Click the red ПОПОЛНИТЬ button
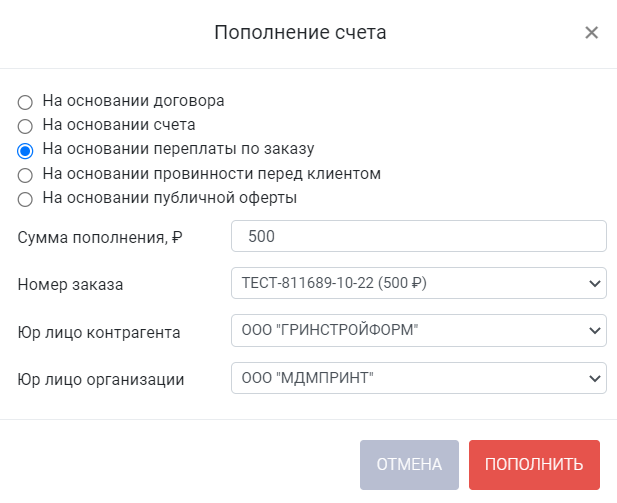The width and height of the screenshot is (617, 503). (x=534, y=465)
